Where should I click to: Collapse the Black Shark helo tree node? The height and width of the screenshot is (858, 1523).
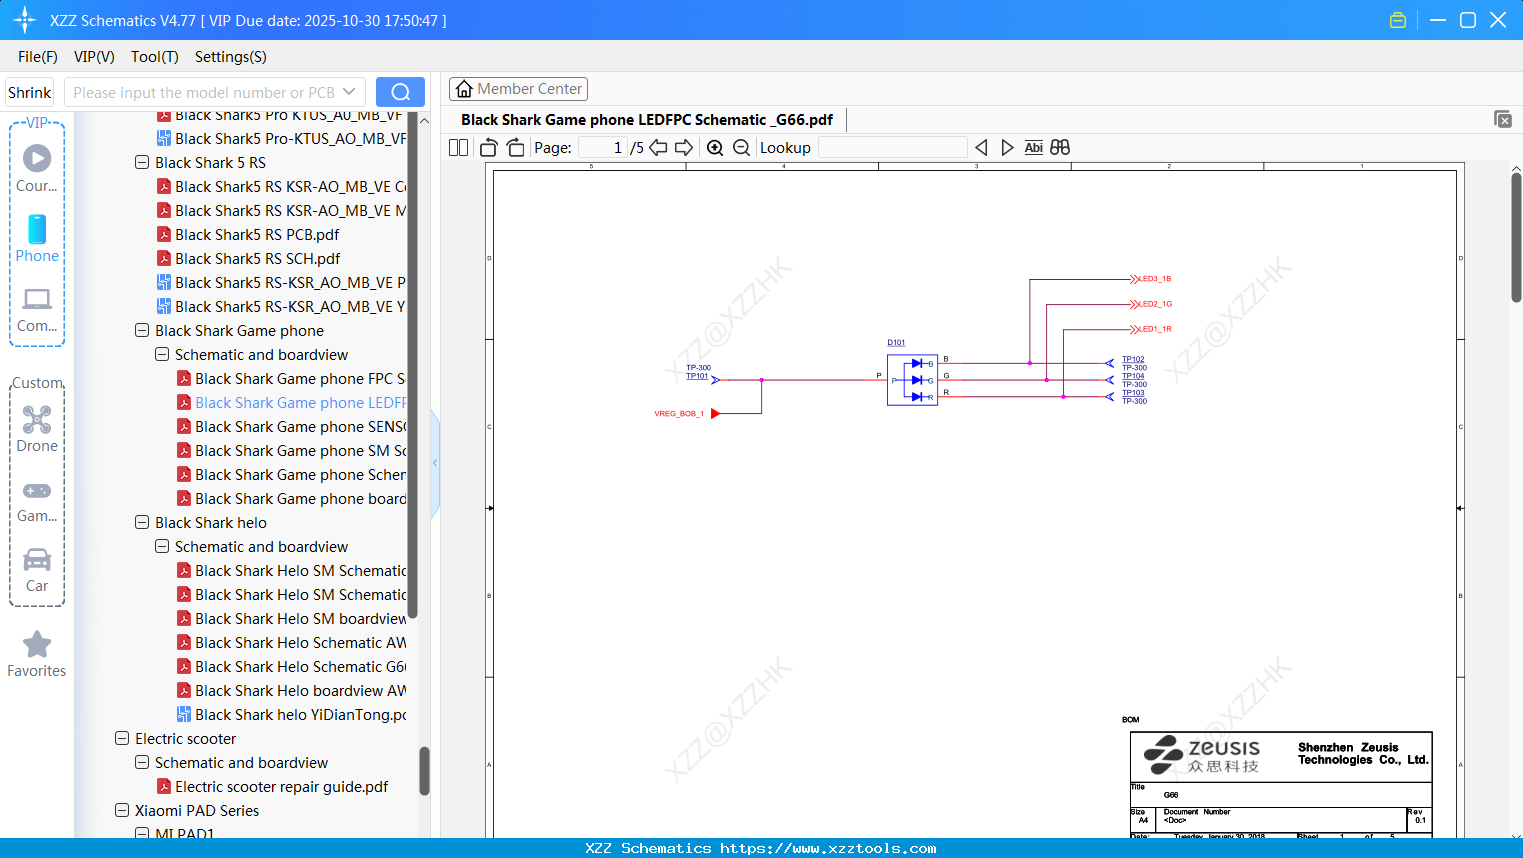[x=141, y=522]
